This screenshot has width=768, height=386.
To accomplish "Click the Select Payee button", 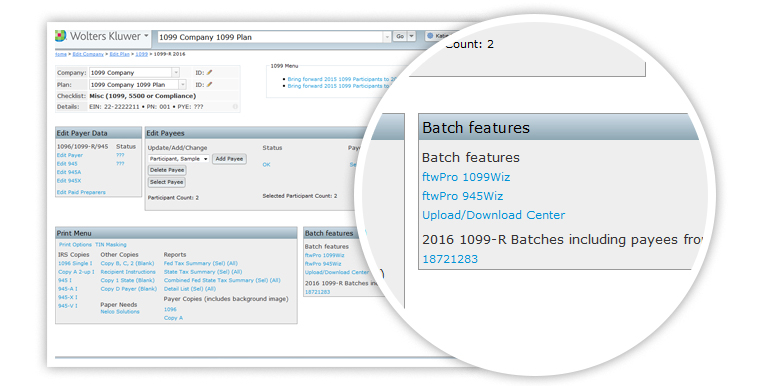I will pos(167,182).
